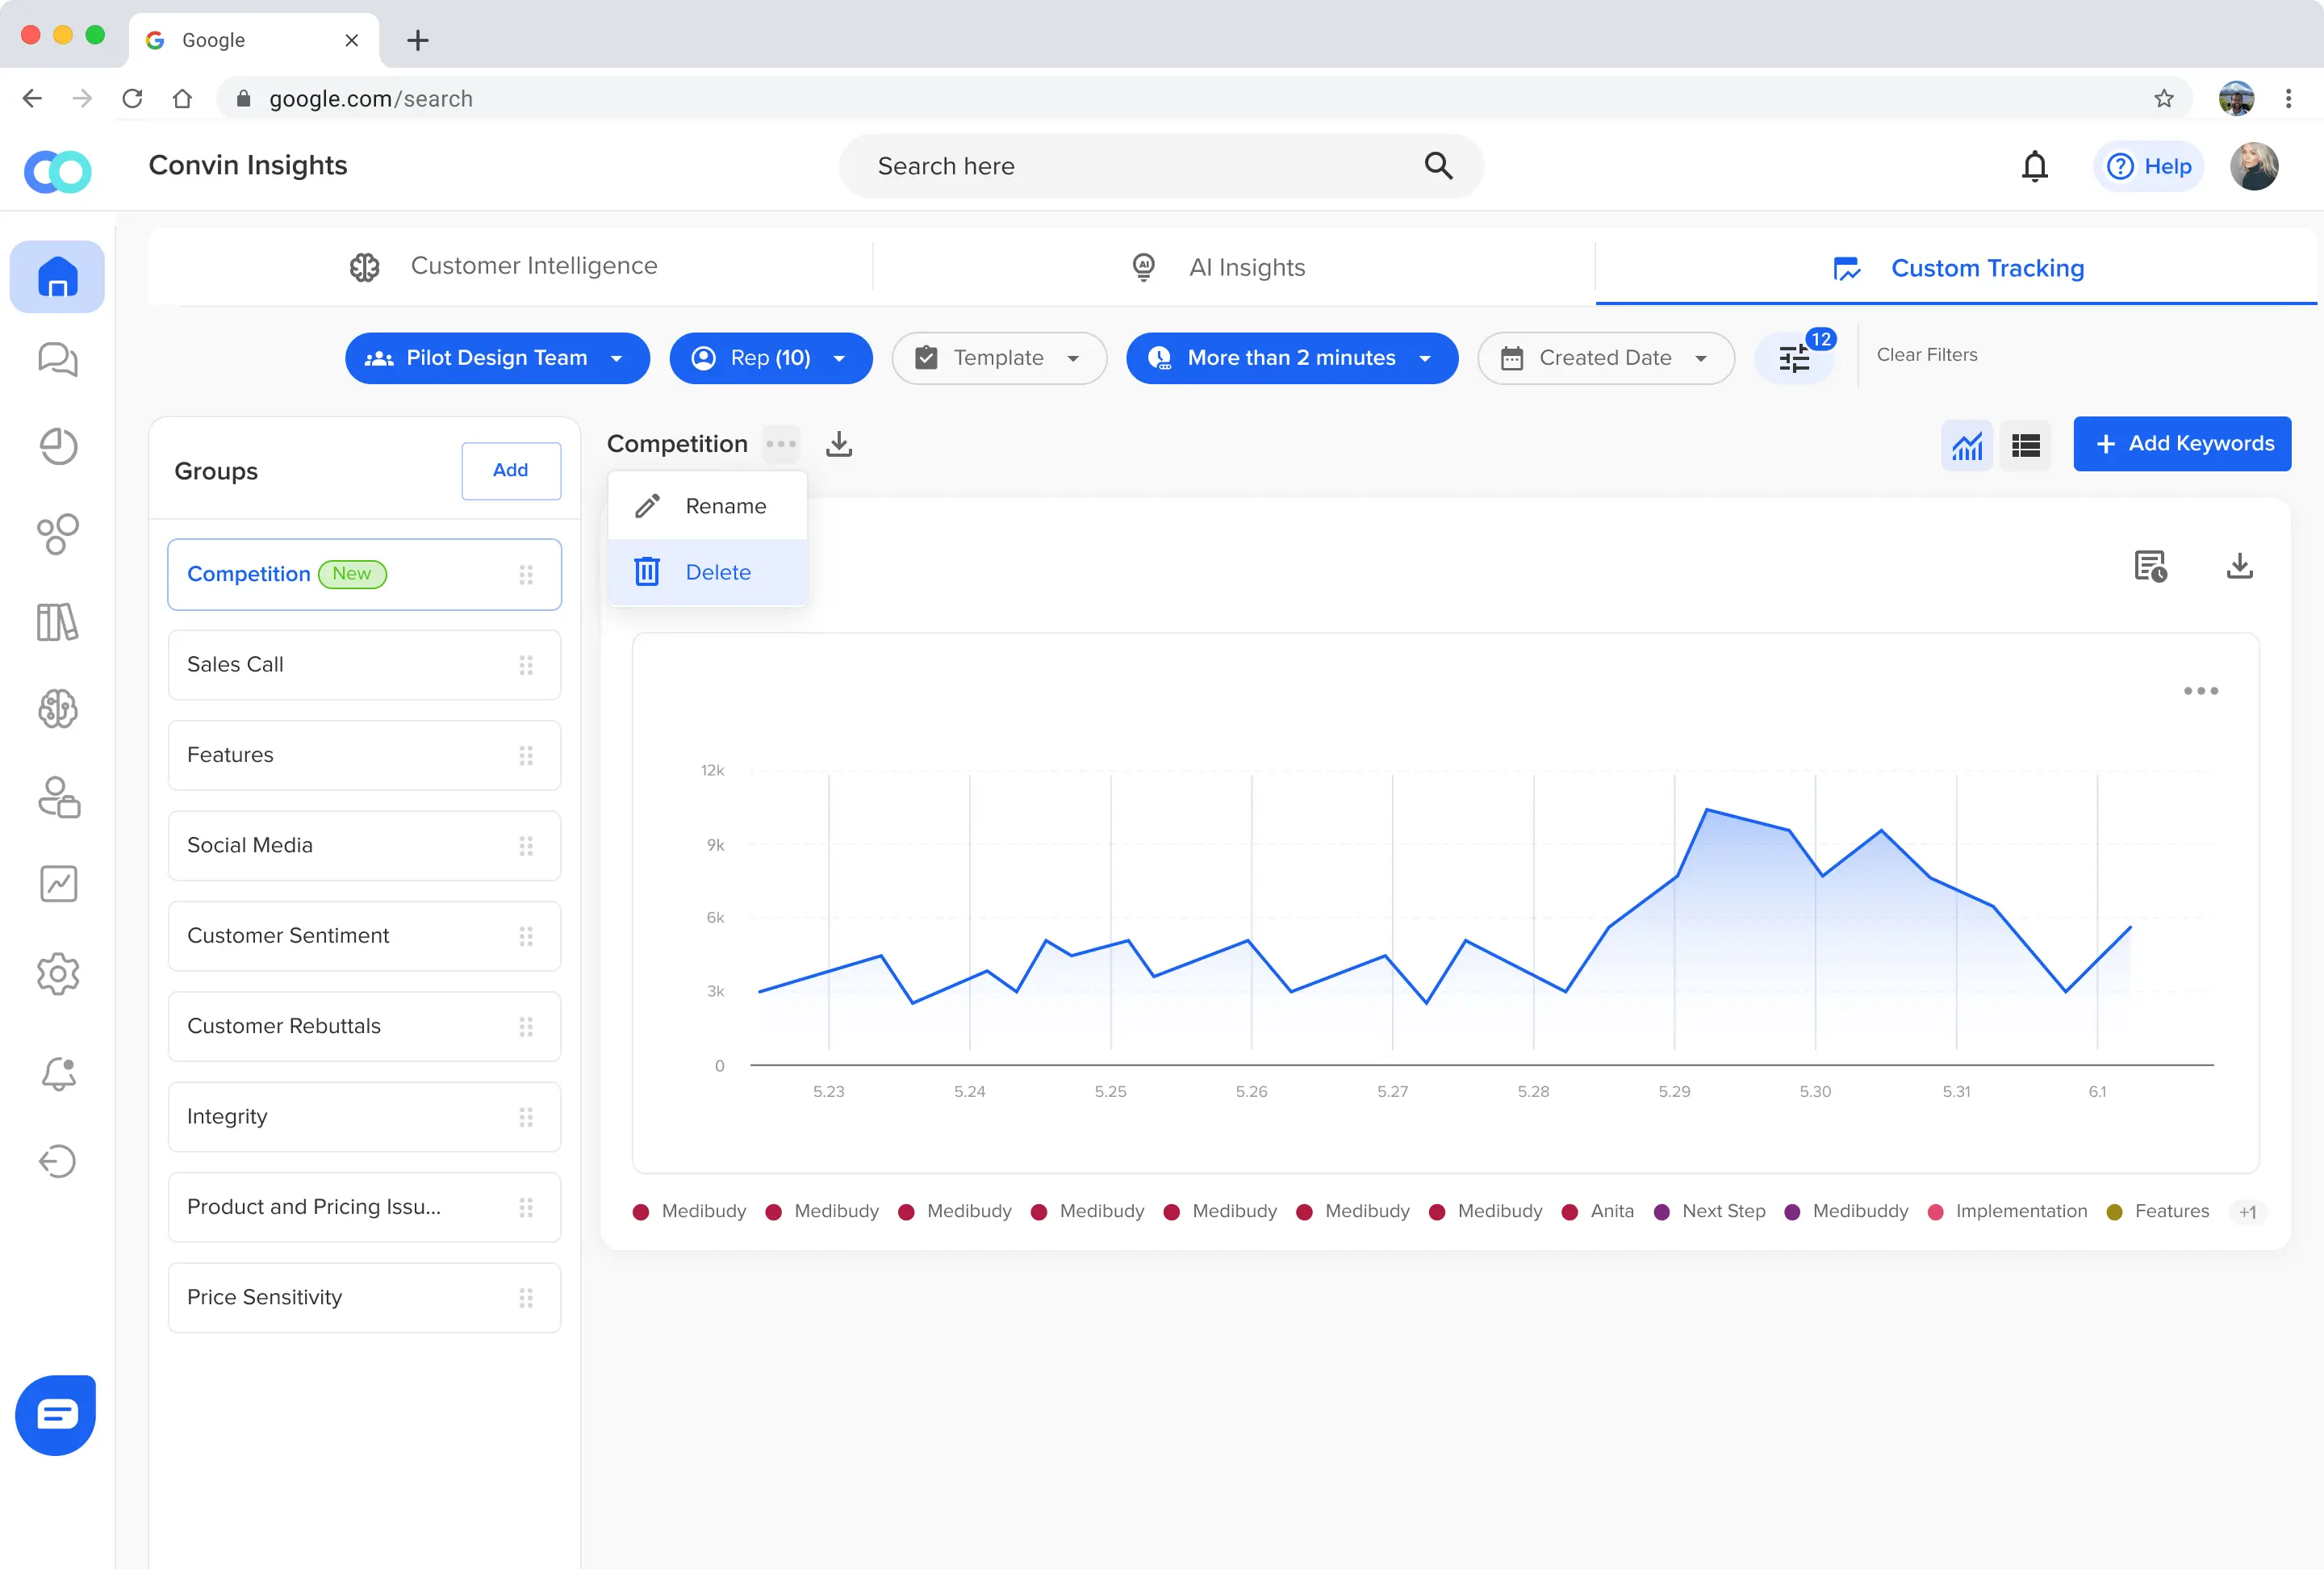Open the Convin home dashboard icon
The height and width of the screenshot is (1569, 2324).
57,277
